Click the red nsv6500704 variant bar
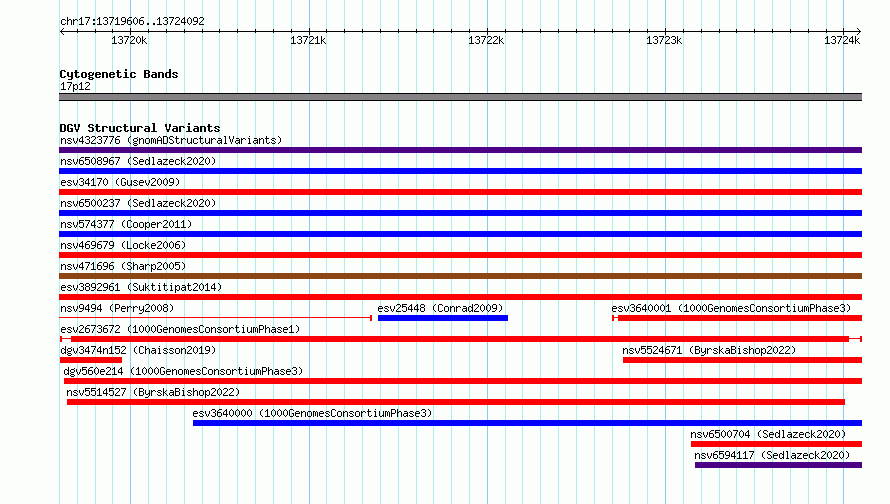The image size is (890, 504). click(x=776, y=444)
